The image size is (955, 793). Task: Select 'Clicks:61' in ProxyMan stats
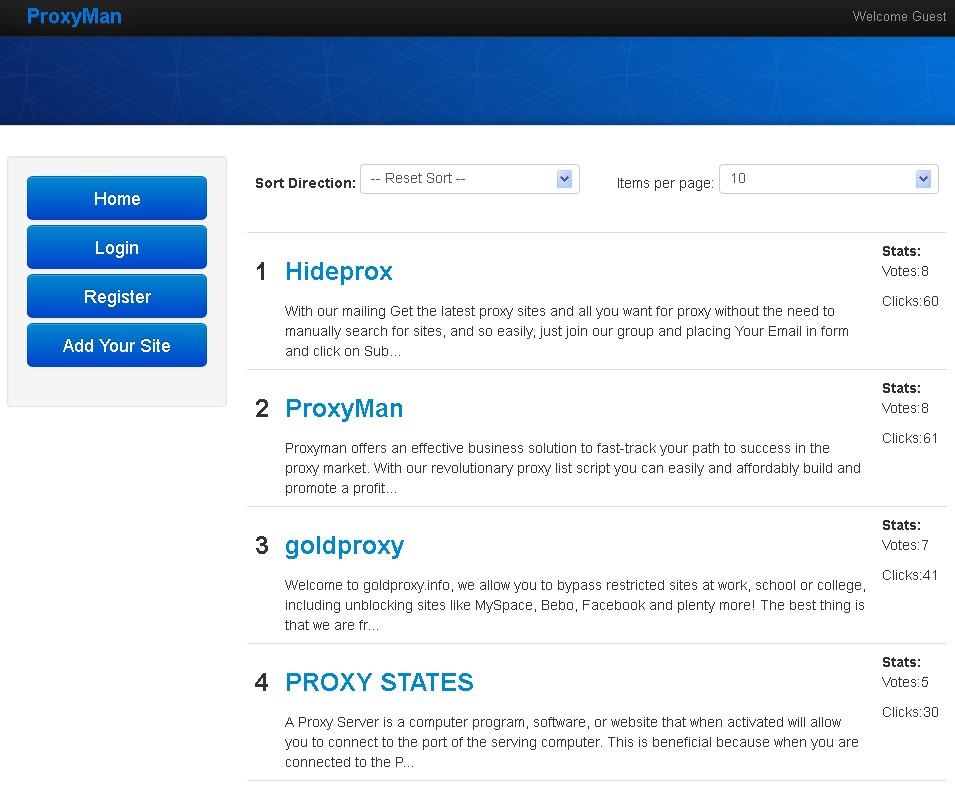click(x=910, y=438)
